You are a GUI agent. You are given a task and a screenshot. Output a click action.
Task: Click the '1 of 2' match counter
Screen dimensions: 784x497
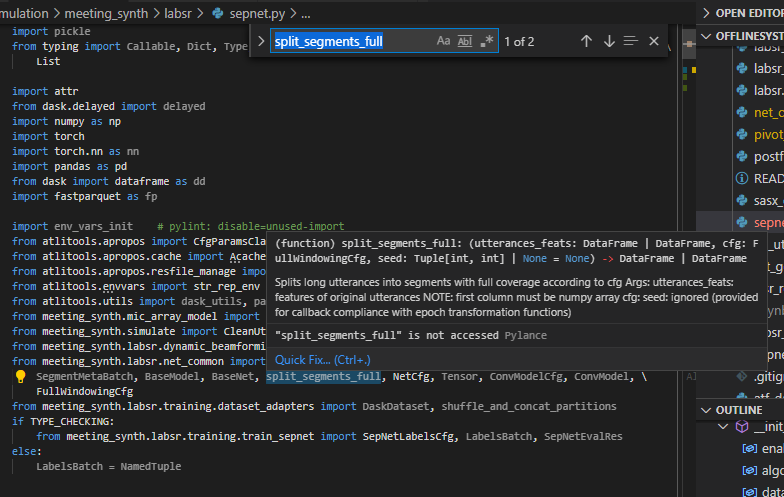[519, 42]
